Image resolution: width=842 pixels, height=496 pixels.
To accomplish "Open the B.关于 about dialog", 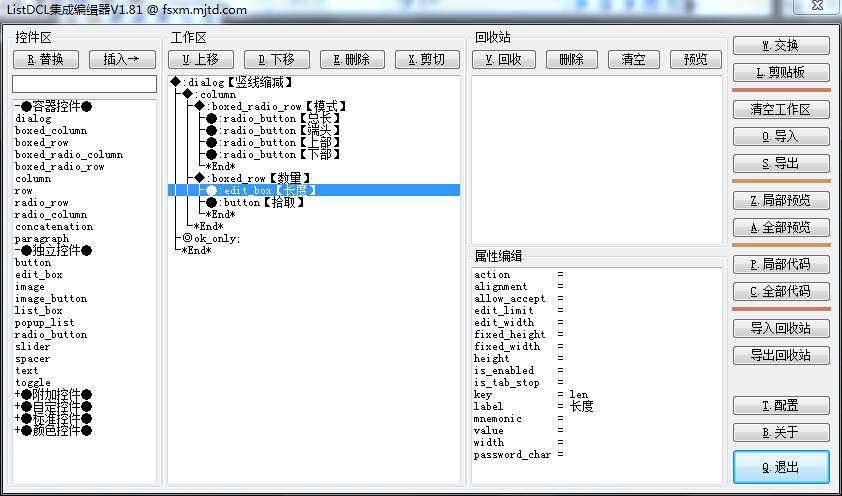I will (781, 432).
